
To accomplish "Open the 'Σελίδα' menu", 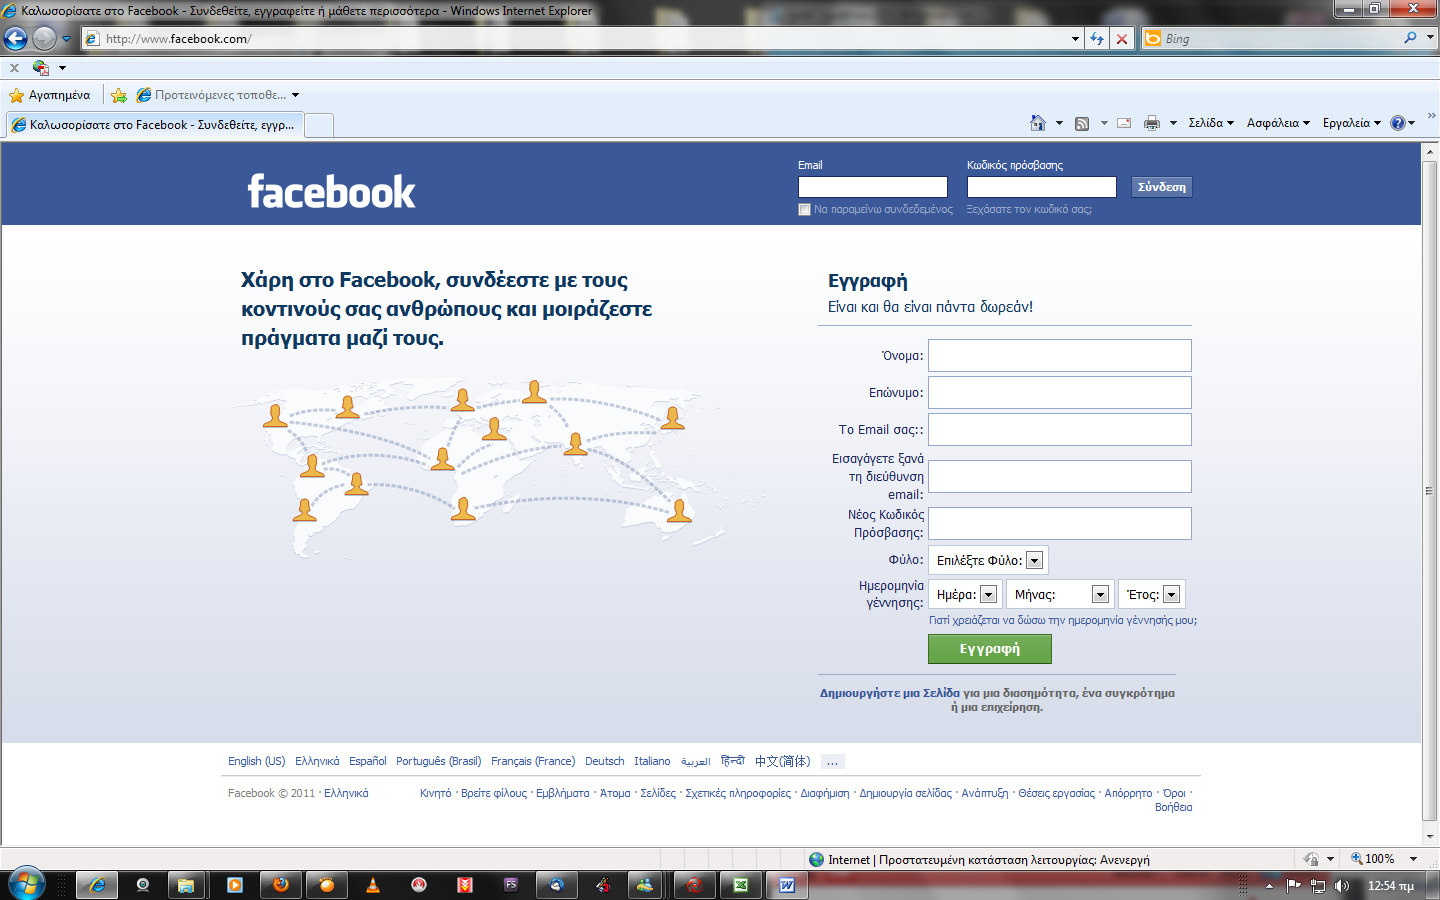I will pos(1211,123).
